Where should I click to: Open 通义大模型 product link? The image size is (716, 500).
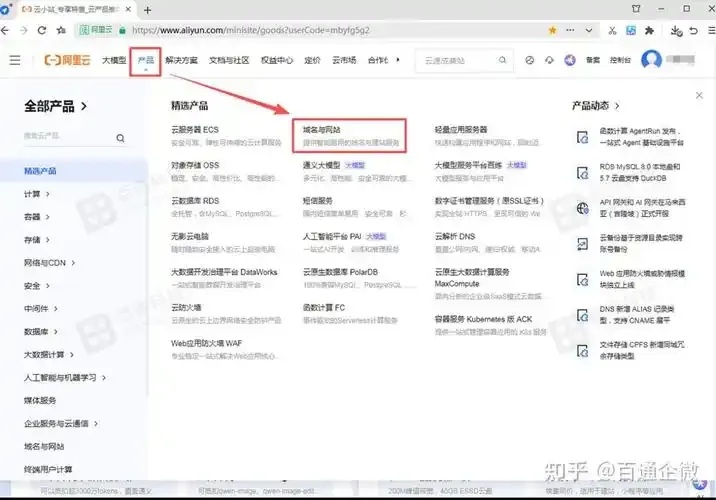coord(321,165)
